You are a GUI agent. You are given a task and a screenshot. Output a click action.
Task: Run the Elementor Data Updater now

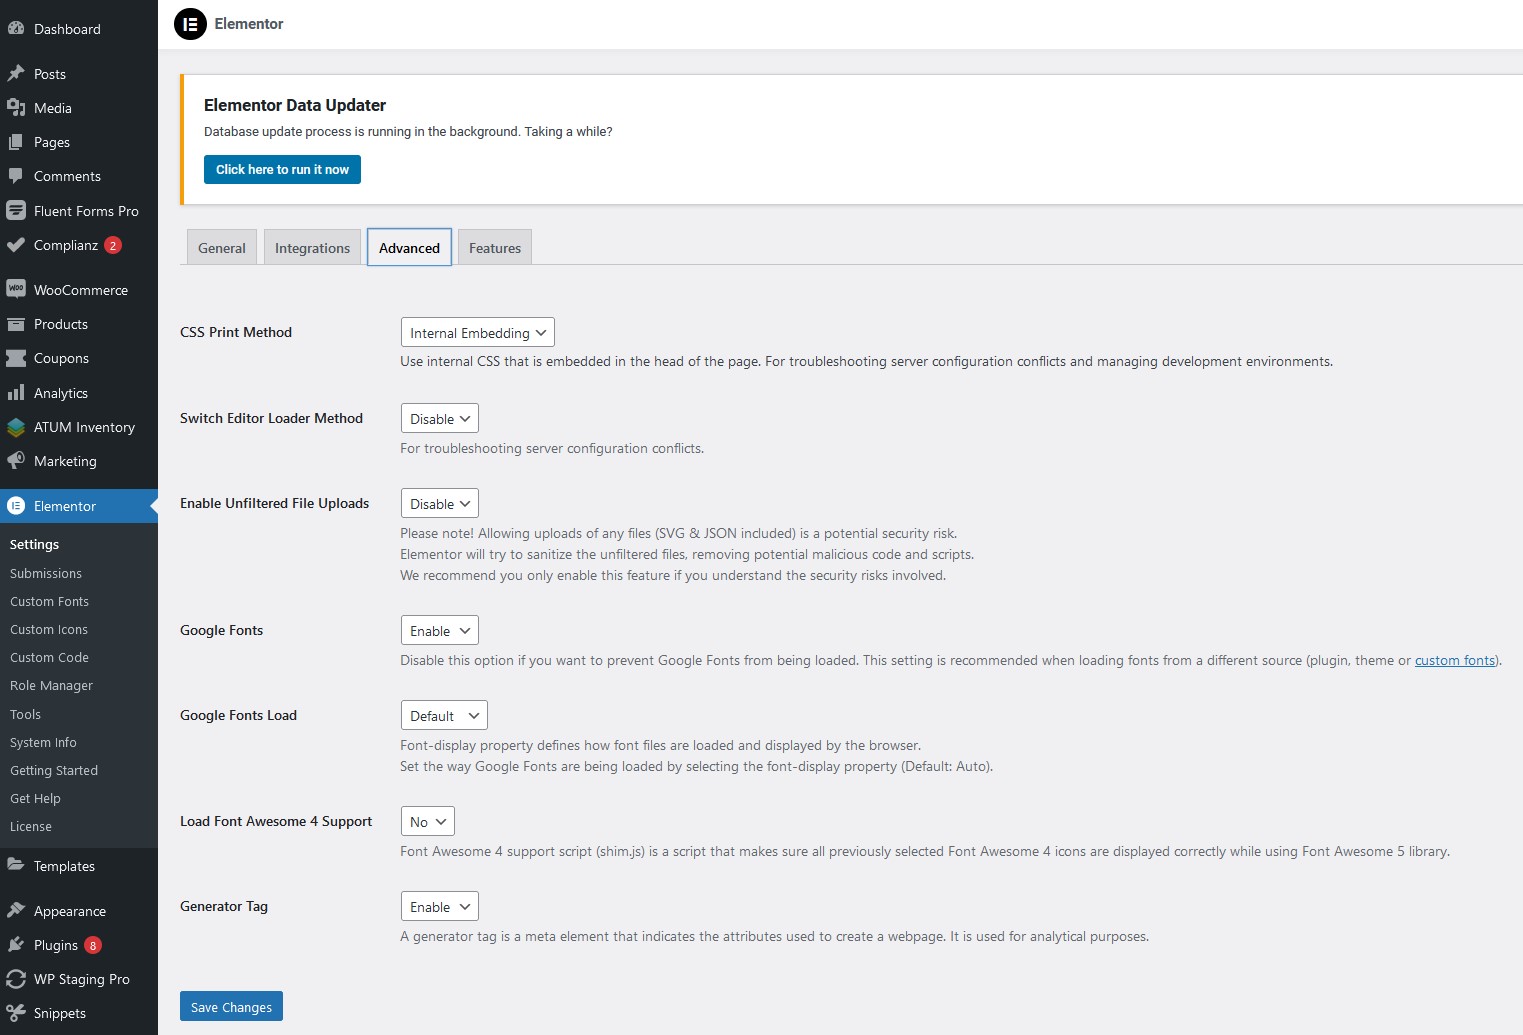[x=281, y=169]
